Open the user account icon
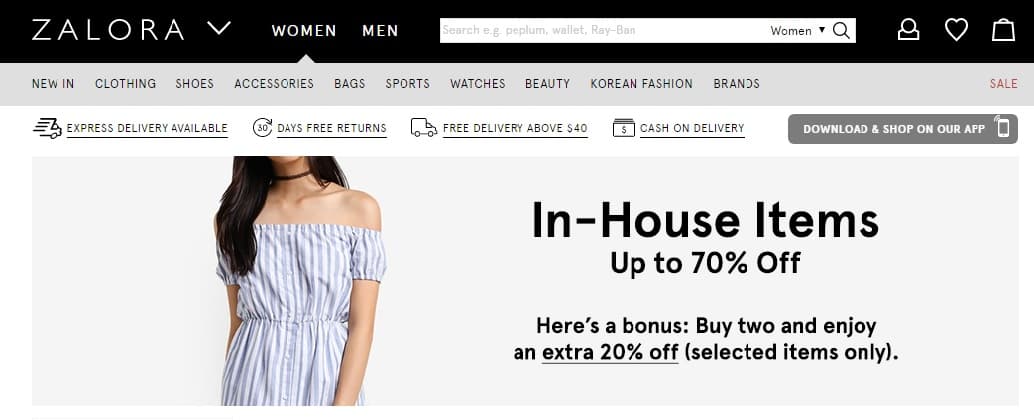 tap(908, 30)
